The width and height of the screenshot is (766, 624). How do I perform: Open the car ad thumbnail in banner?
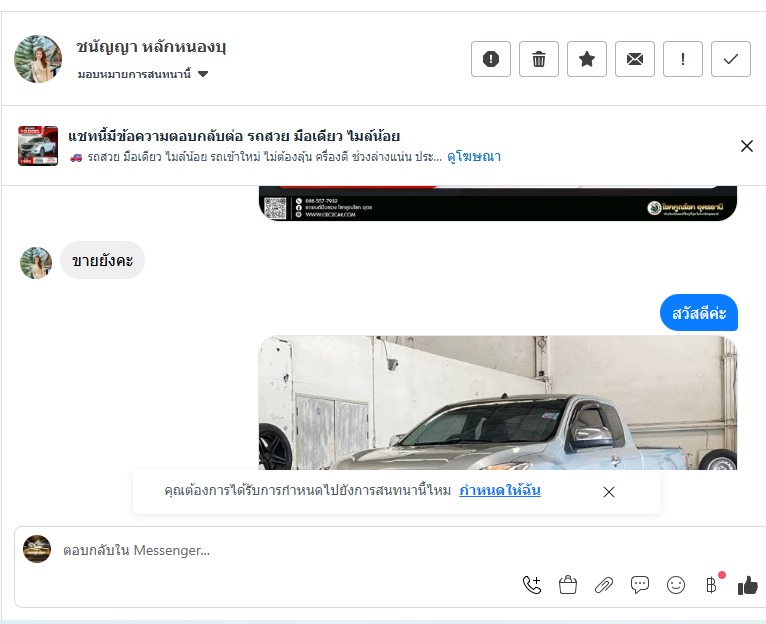(38, 146)
